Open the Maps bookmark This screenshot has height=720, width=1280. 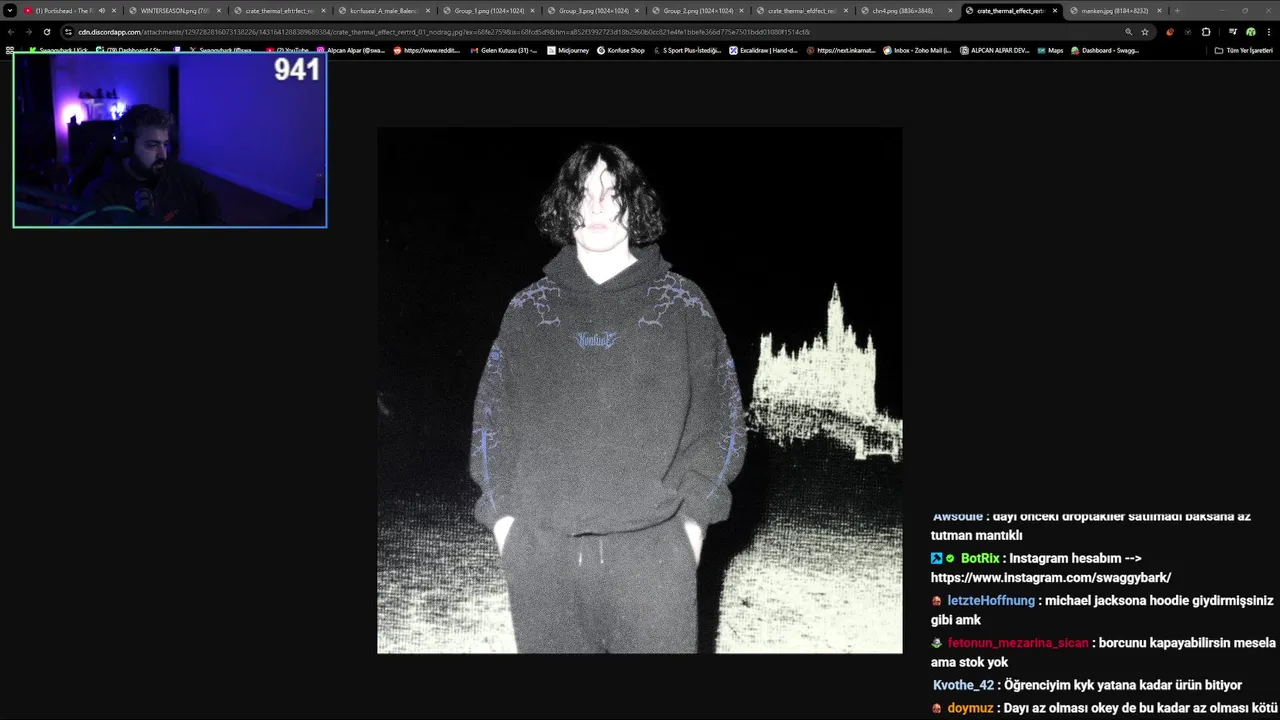tap(1050, 50)
